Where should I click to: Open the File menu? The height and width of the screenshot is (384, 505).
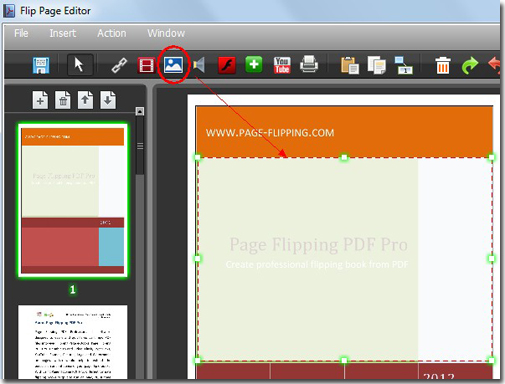pyautogui.click(x=21, y=33)
